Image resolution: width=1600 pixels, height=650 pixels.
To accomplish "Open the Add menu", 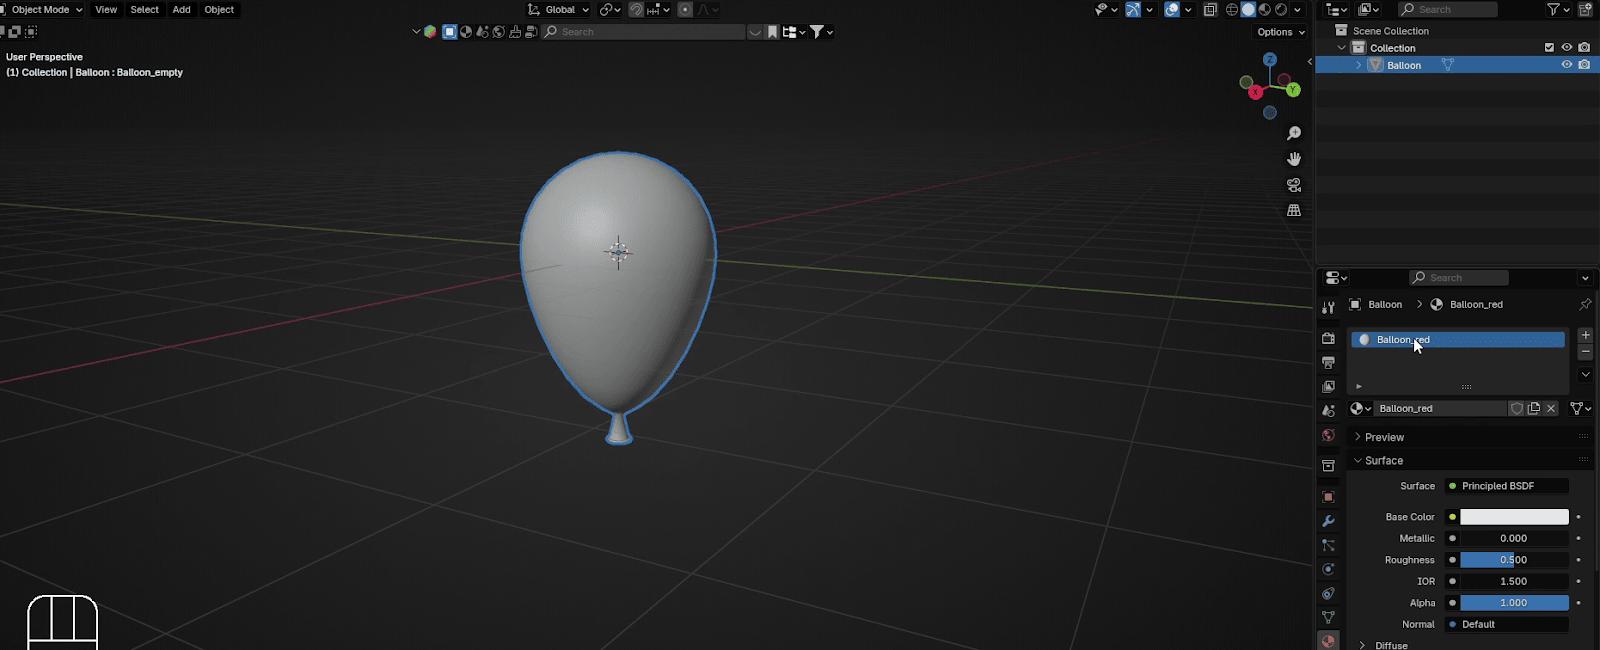I will (181, 10).
